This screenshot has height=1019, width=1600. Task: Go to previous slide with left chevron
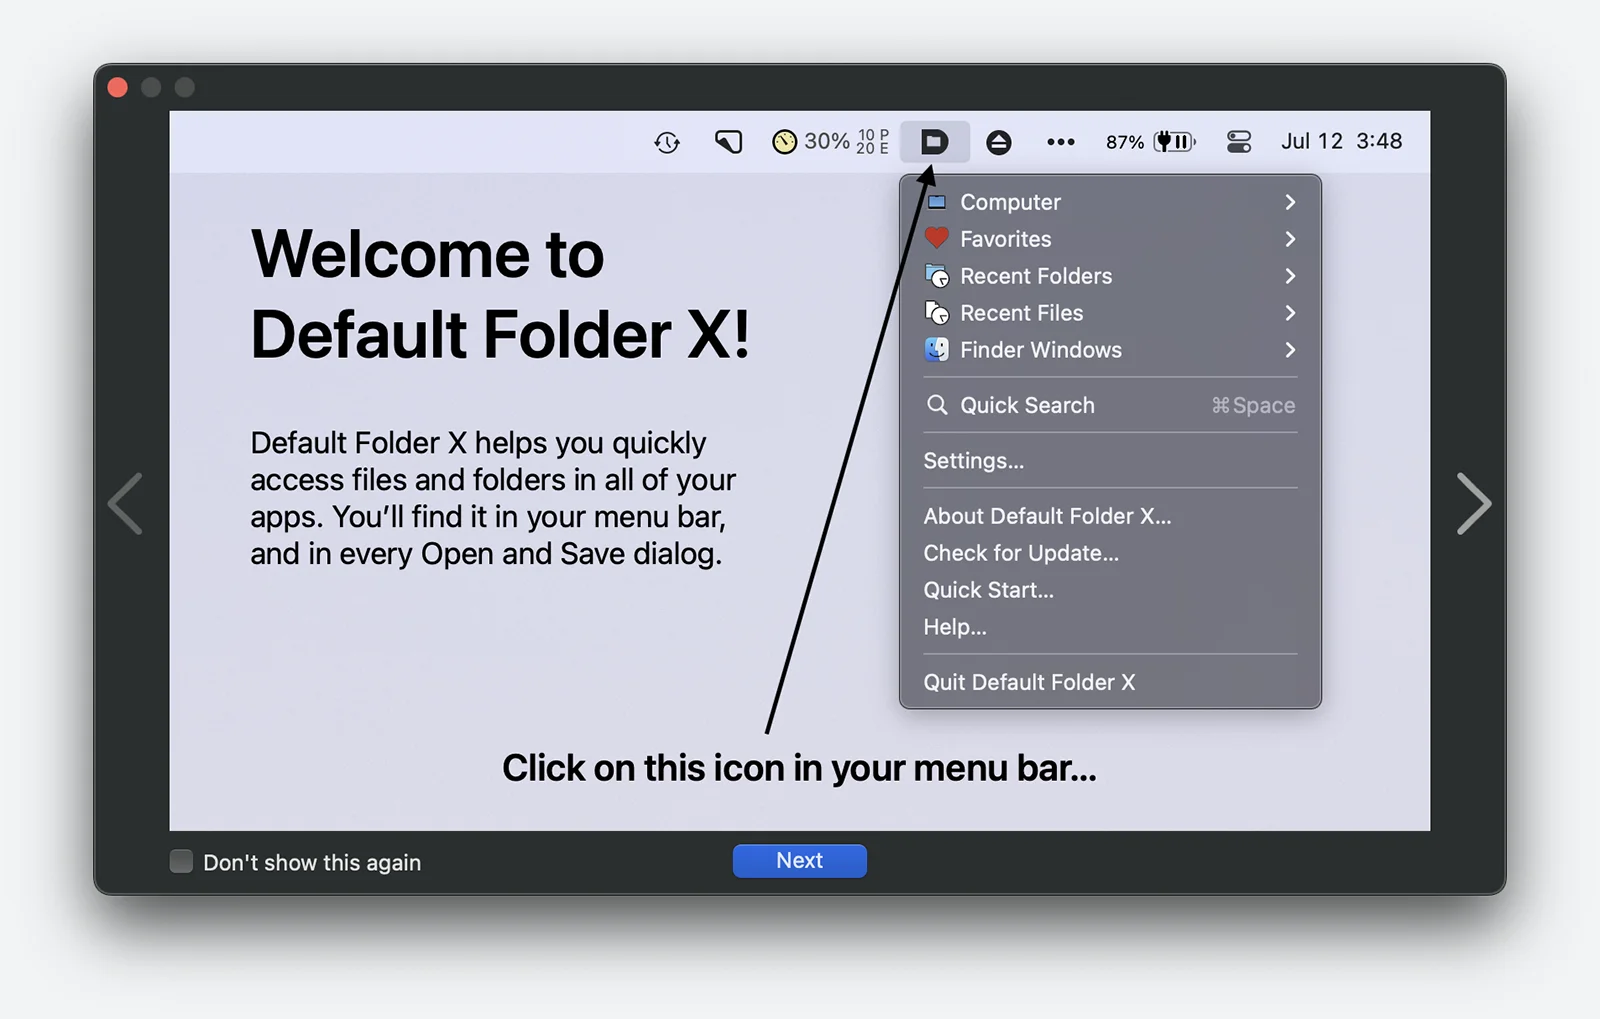[126, 503]
